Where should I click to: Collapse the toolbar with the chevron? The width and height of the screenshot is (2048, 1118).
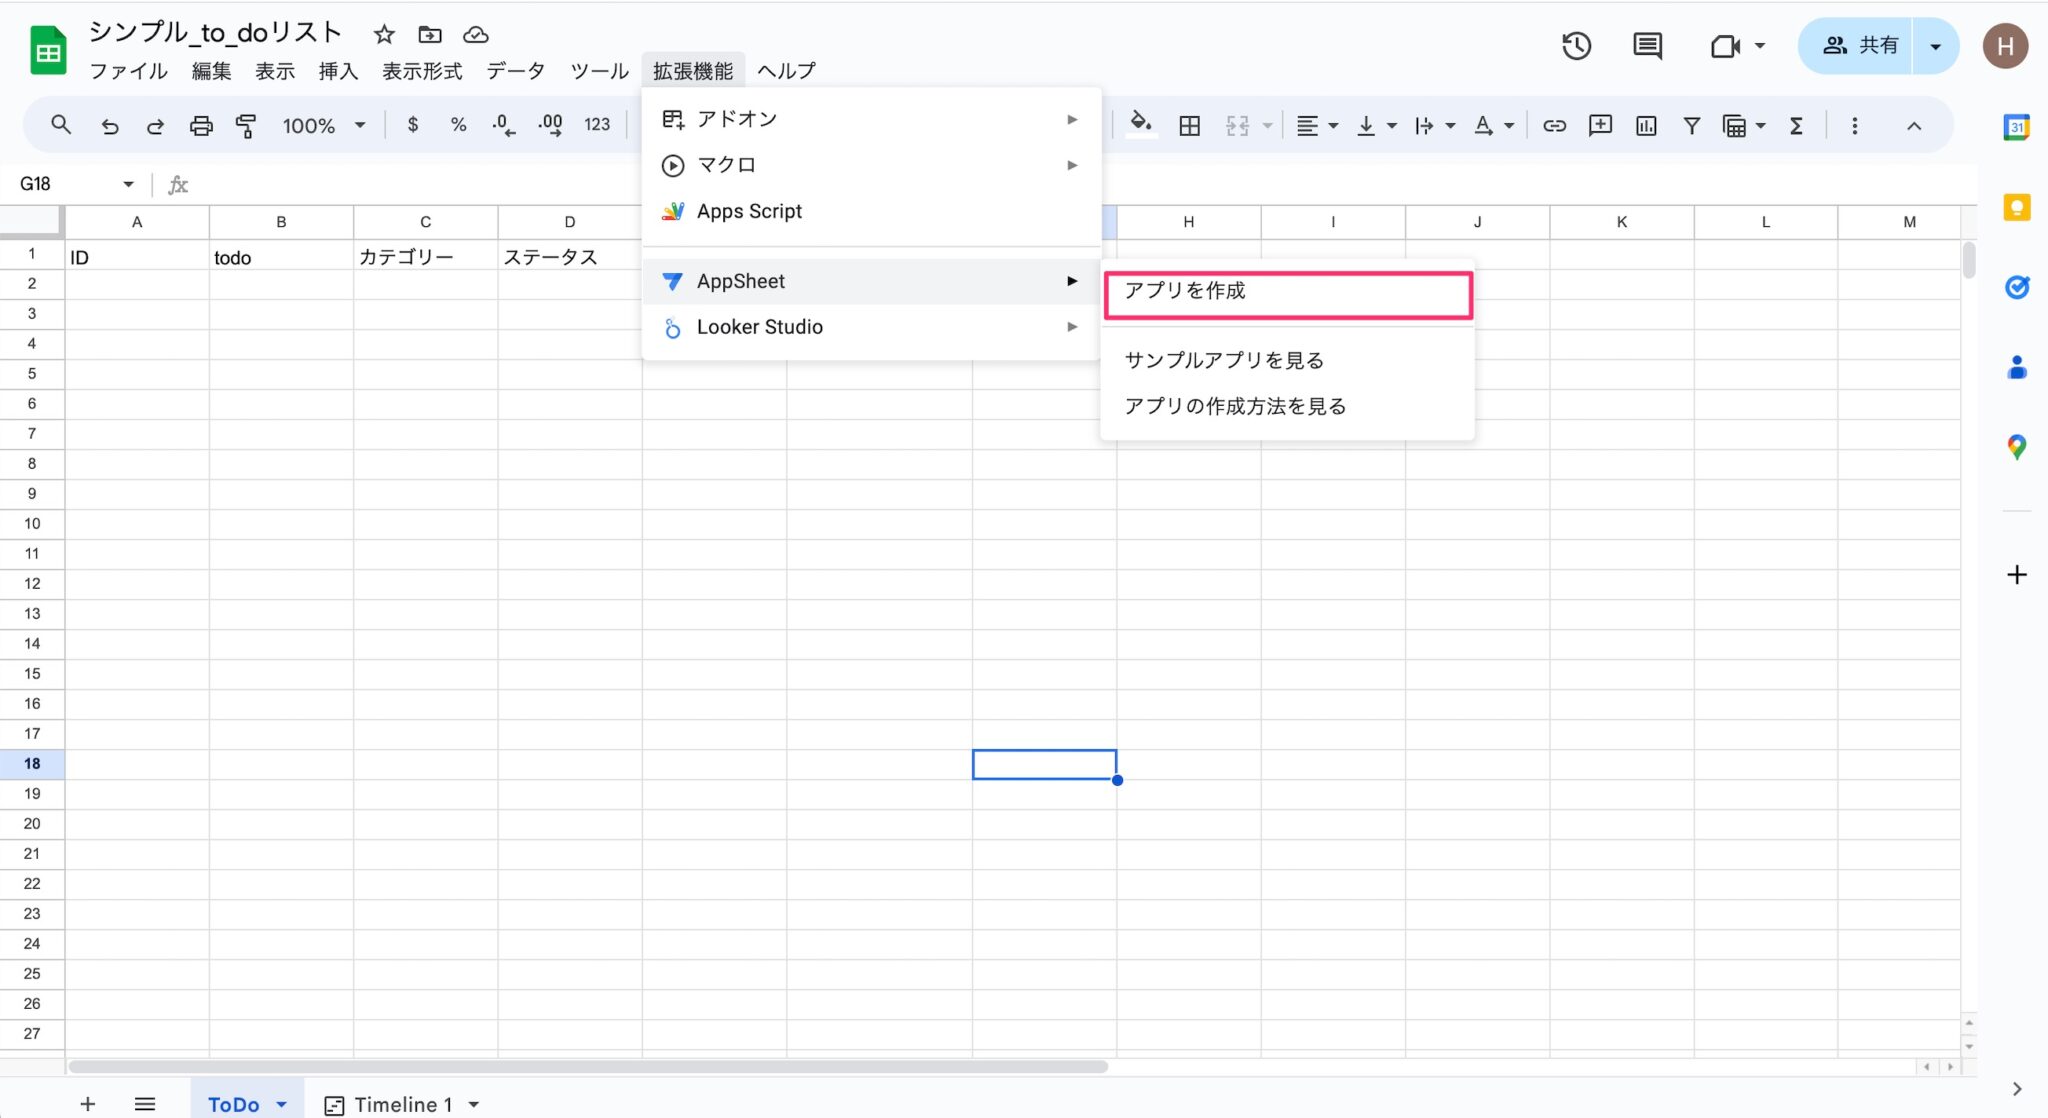(1914, 125)
